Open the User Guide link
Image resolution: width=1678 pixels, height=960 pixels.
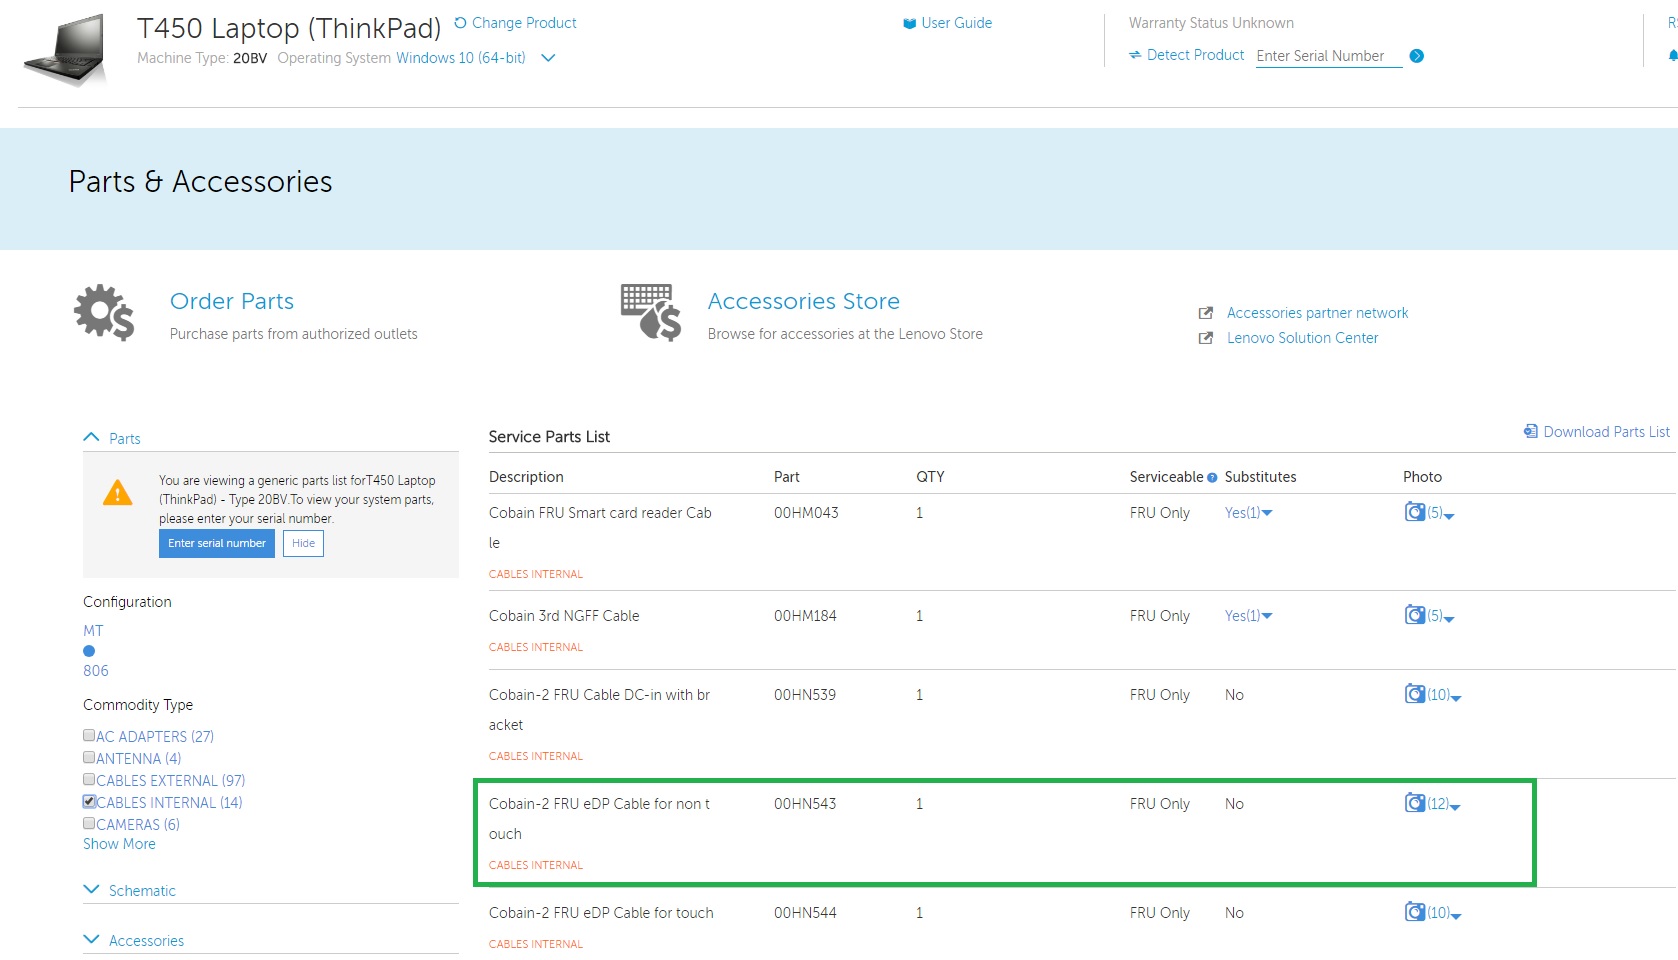pyautogui.click(x=956, y=23)
